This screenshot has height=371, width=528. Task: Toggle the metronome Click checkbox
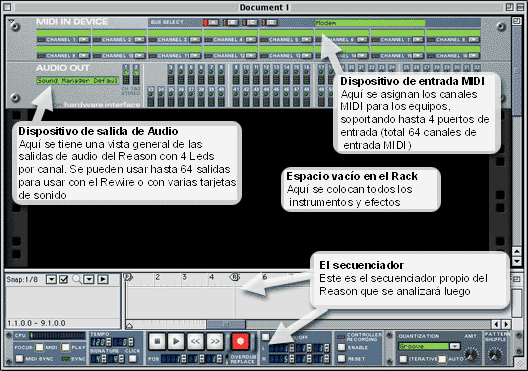(x=133, y=359)
